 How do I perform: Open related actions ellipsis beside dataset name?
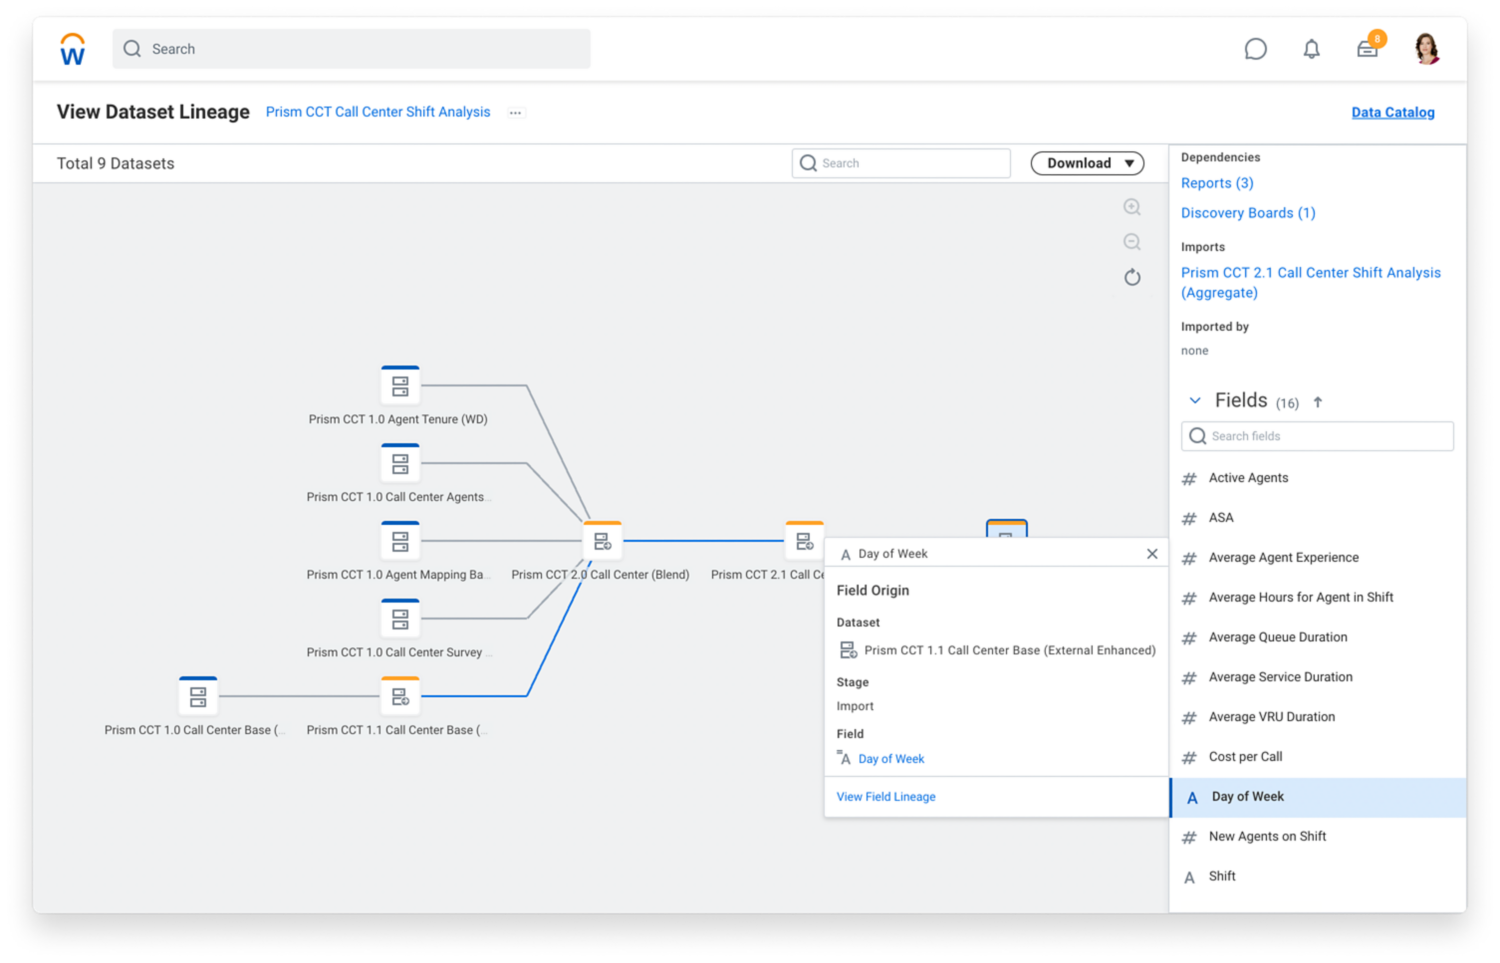515,113
